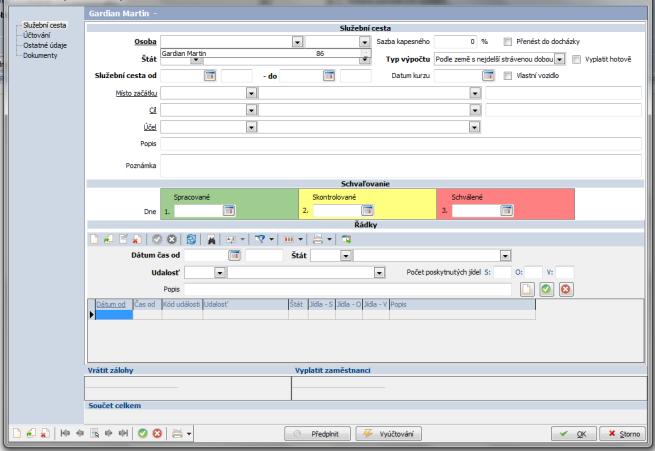Click the Udalosť column header
The width and height of the screenshot is (655, 451).
(x=245, y=304)
